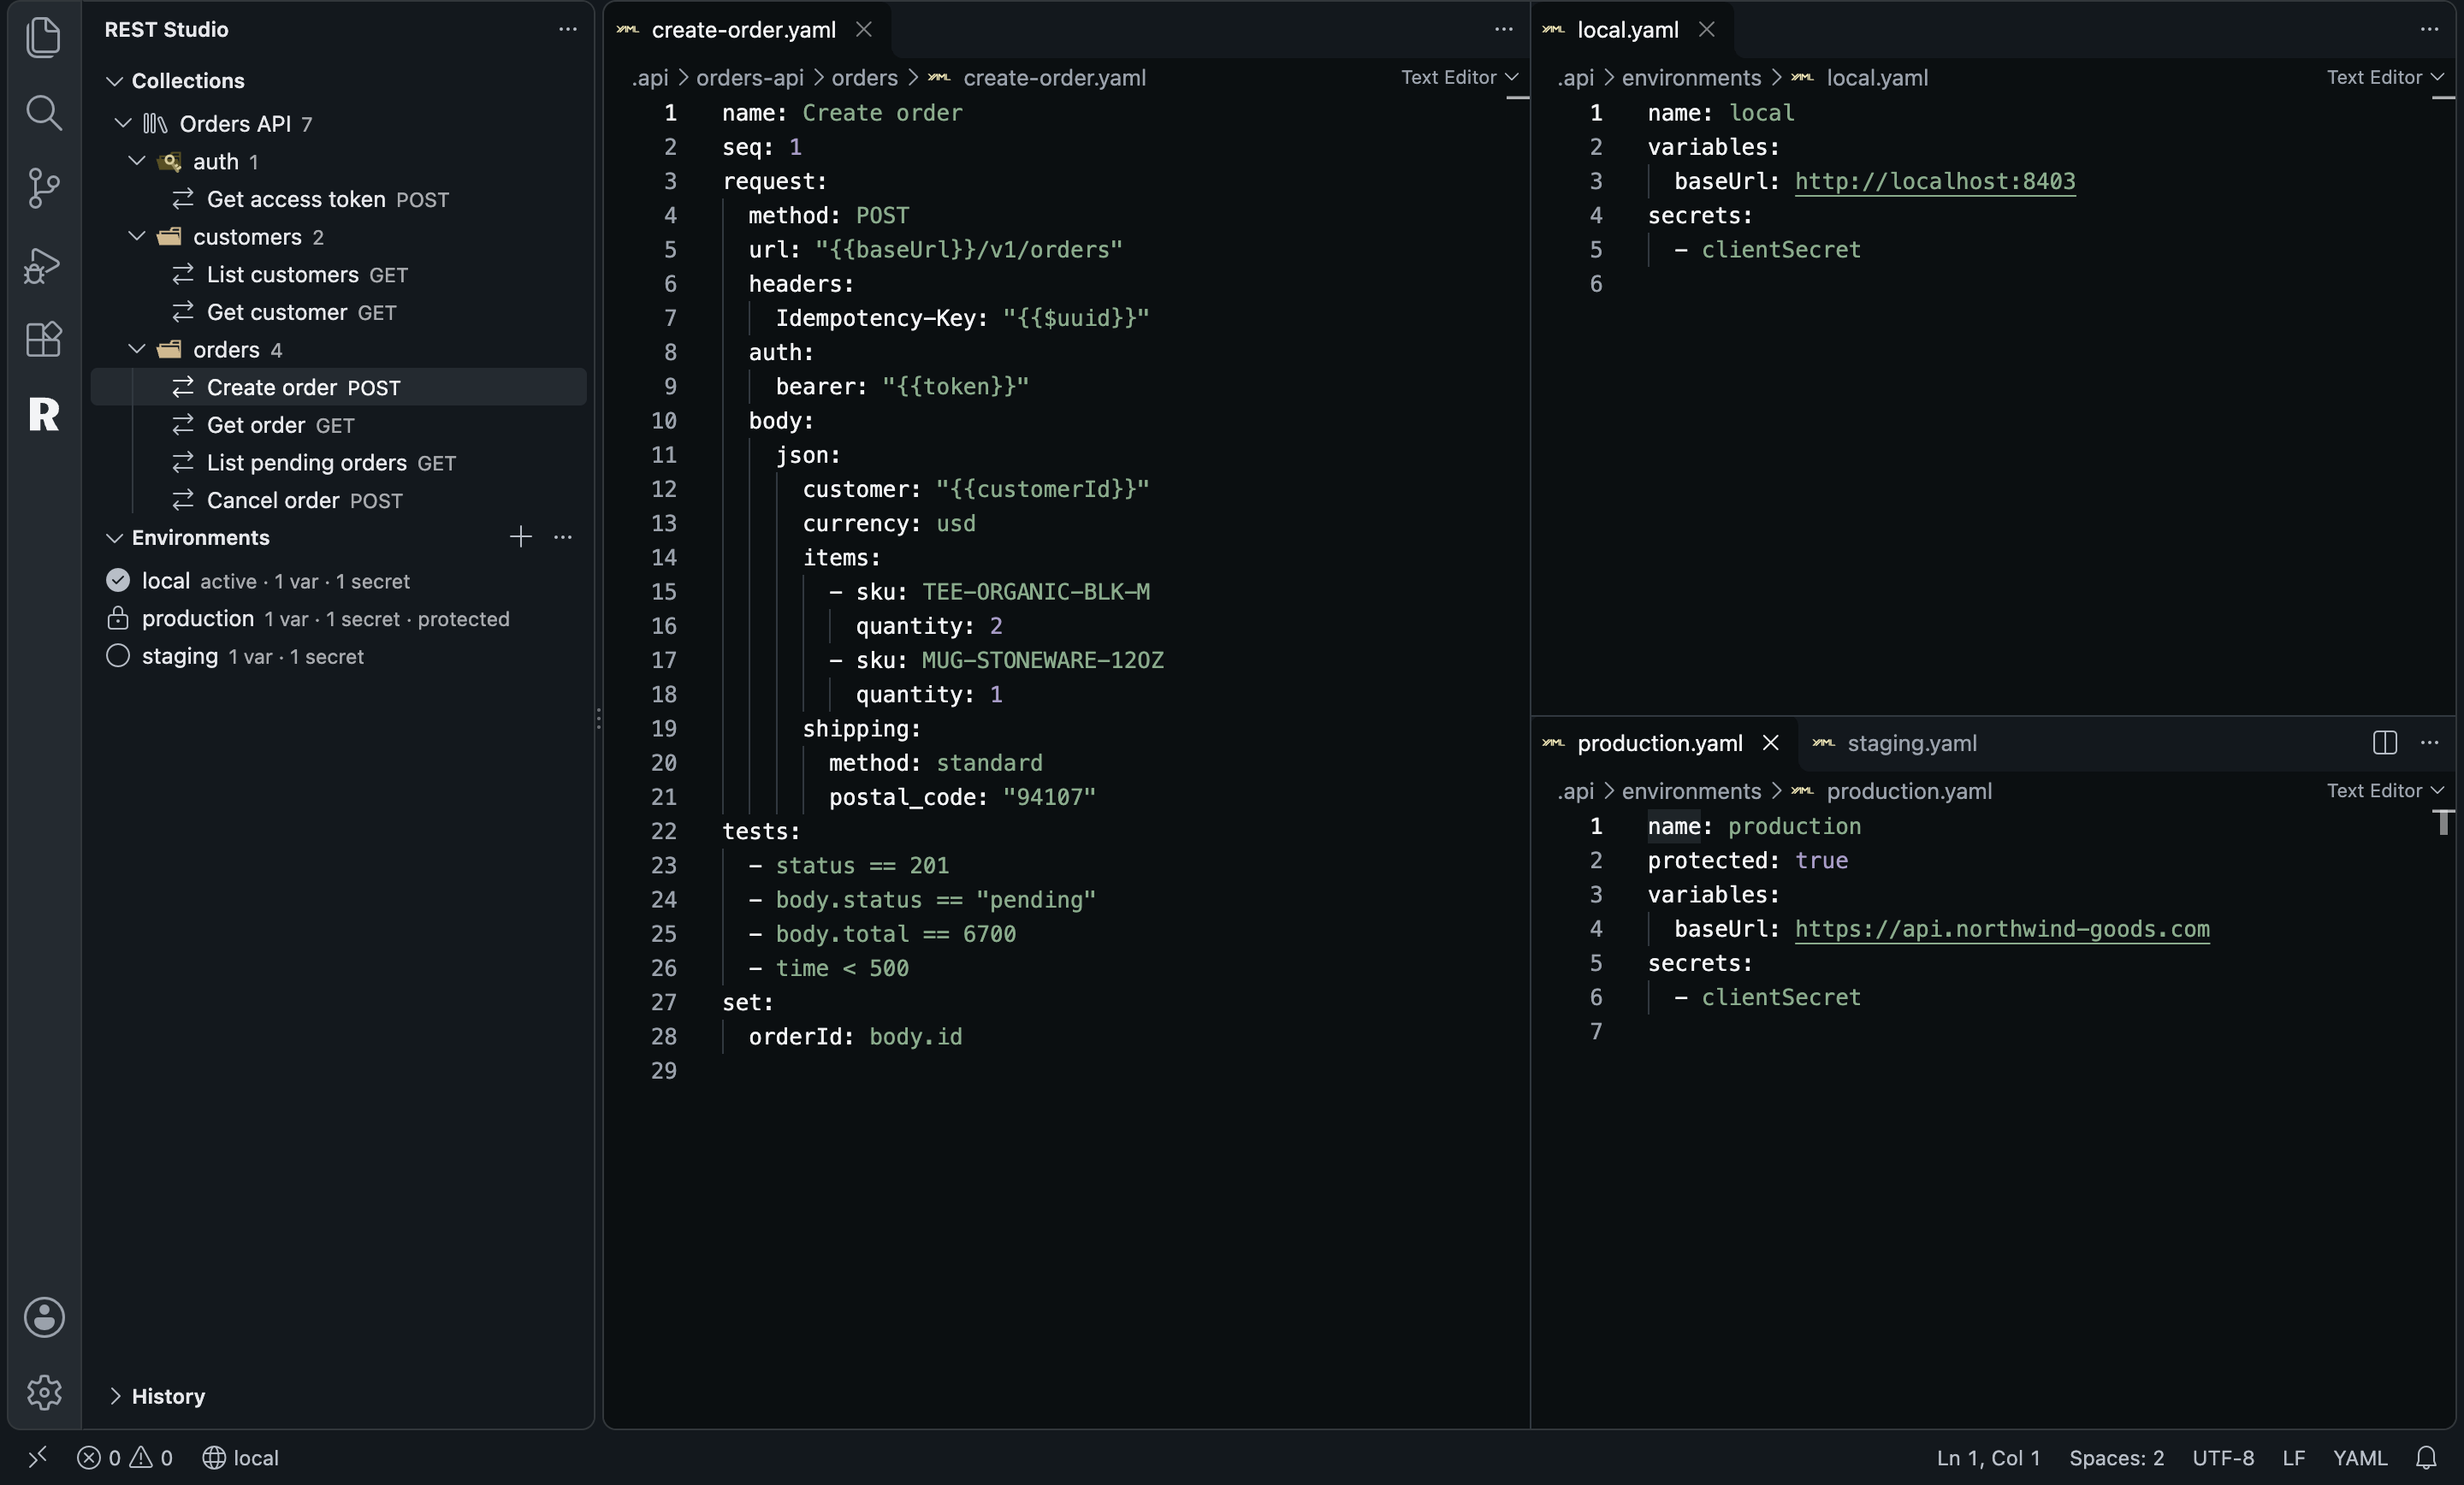The height and width of the screenshot is (1485, 2464).
Task: Collapse the auth folder
Action: click(137, 161)
